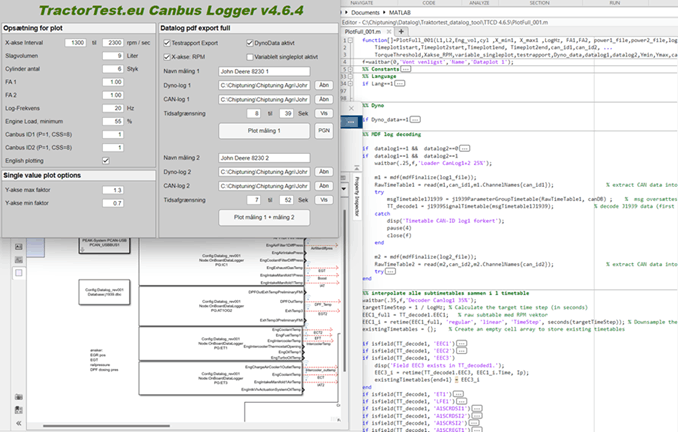The image size is (678, 432).
Task: Click Engine Load, minimum percent field
Action: click(113, 122)
